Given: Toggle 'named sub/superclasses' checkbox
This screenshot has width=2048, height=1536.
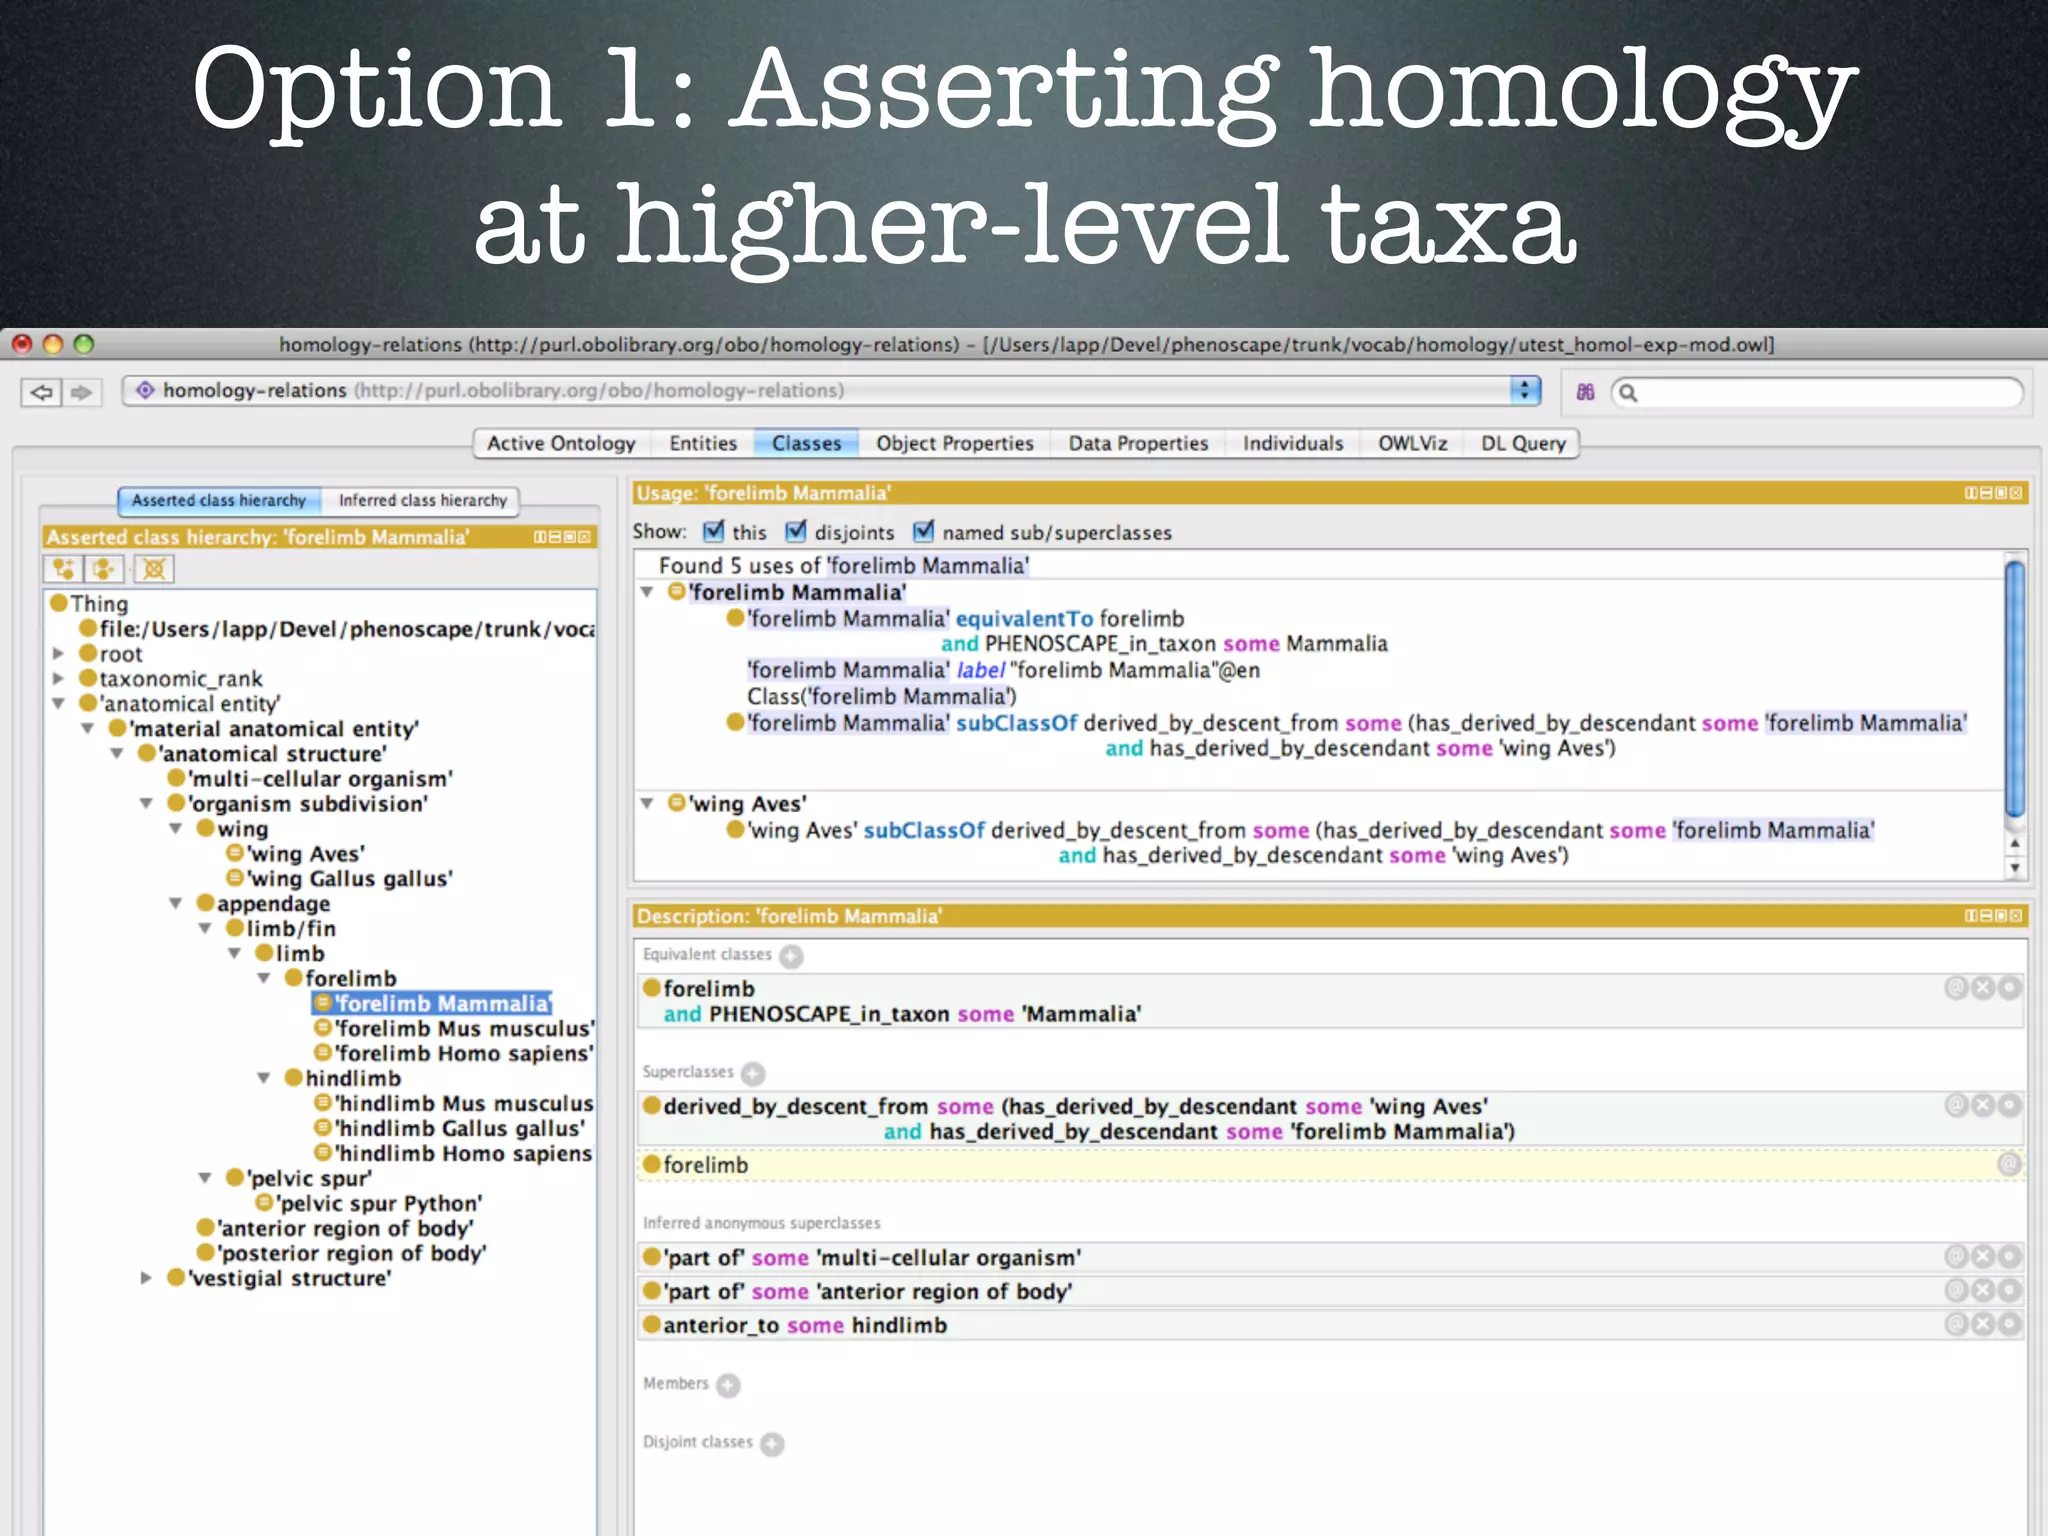Looking at the screenshot, I should tap(924, 531).
